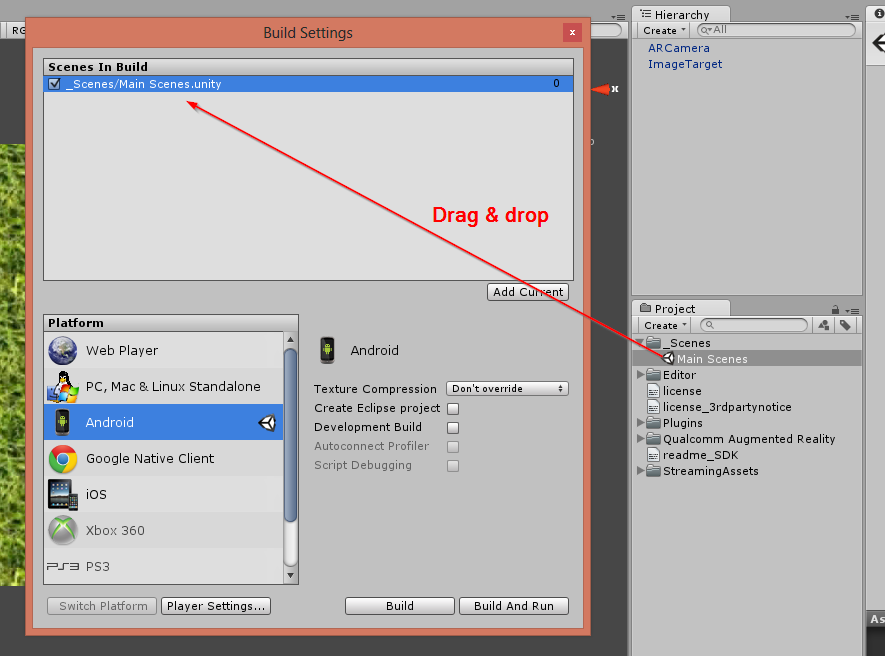Image resolution: width=885 pixels, height=656 pixels.
Task: Open Player Settings
Action: pos(217,606)
